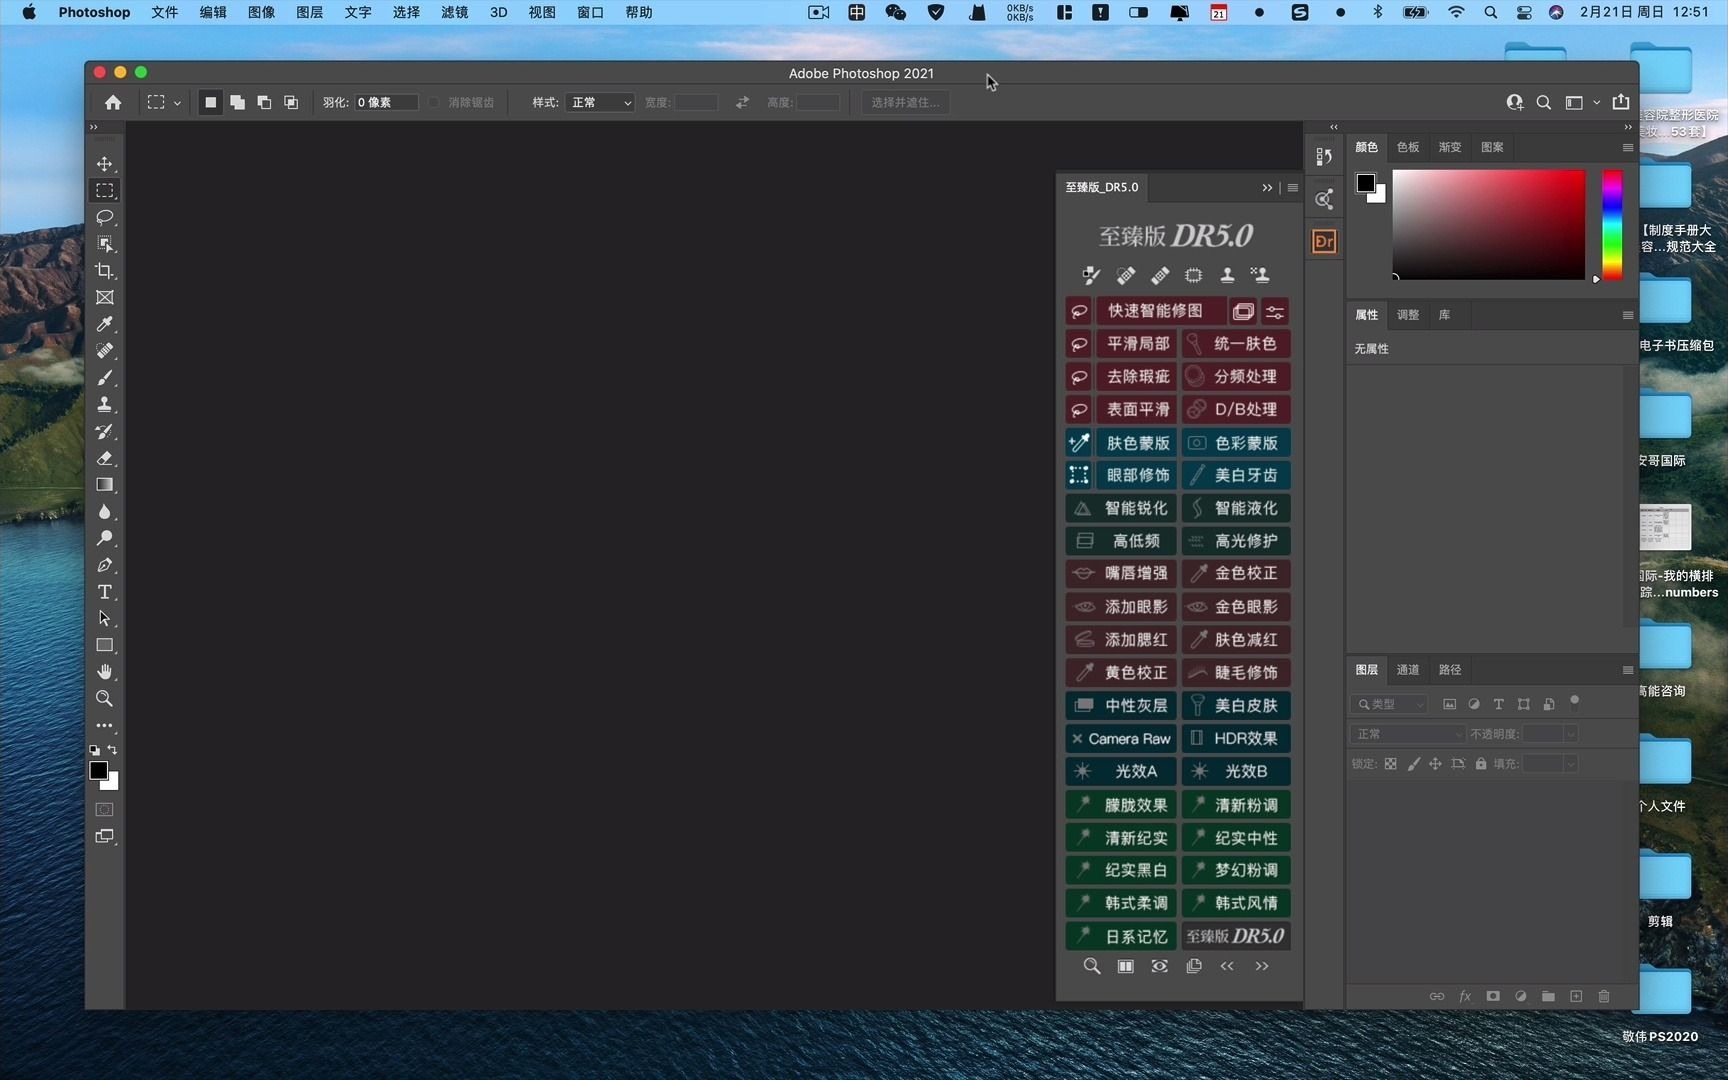Open the layer filter type (类型) dropdown
Viewport: 1728px width, 1080px height.
tap(1389, 704)
